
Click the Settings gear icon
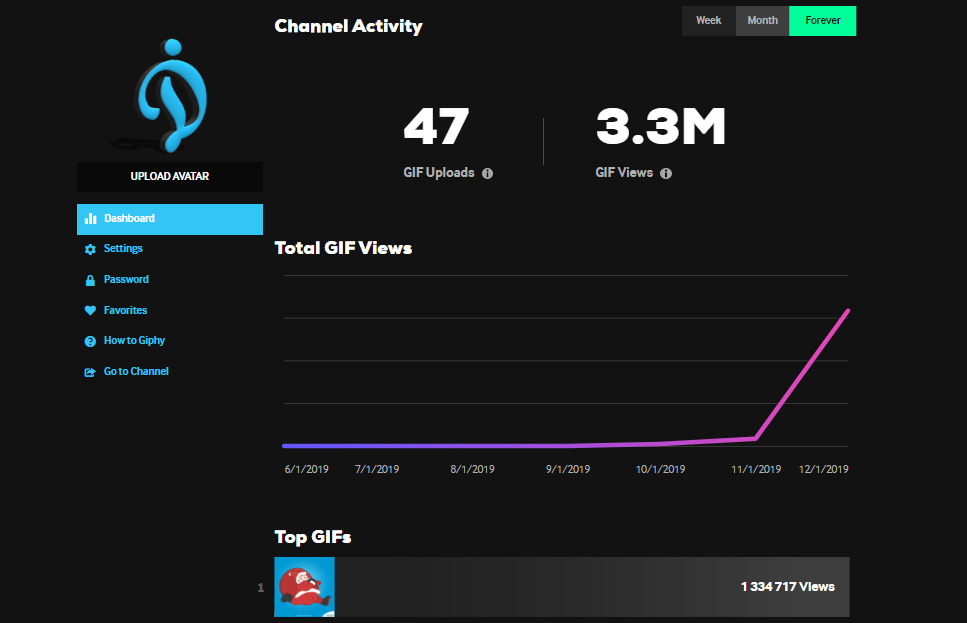90,249
